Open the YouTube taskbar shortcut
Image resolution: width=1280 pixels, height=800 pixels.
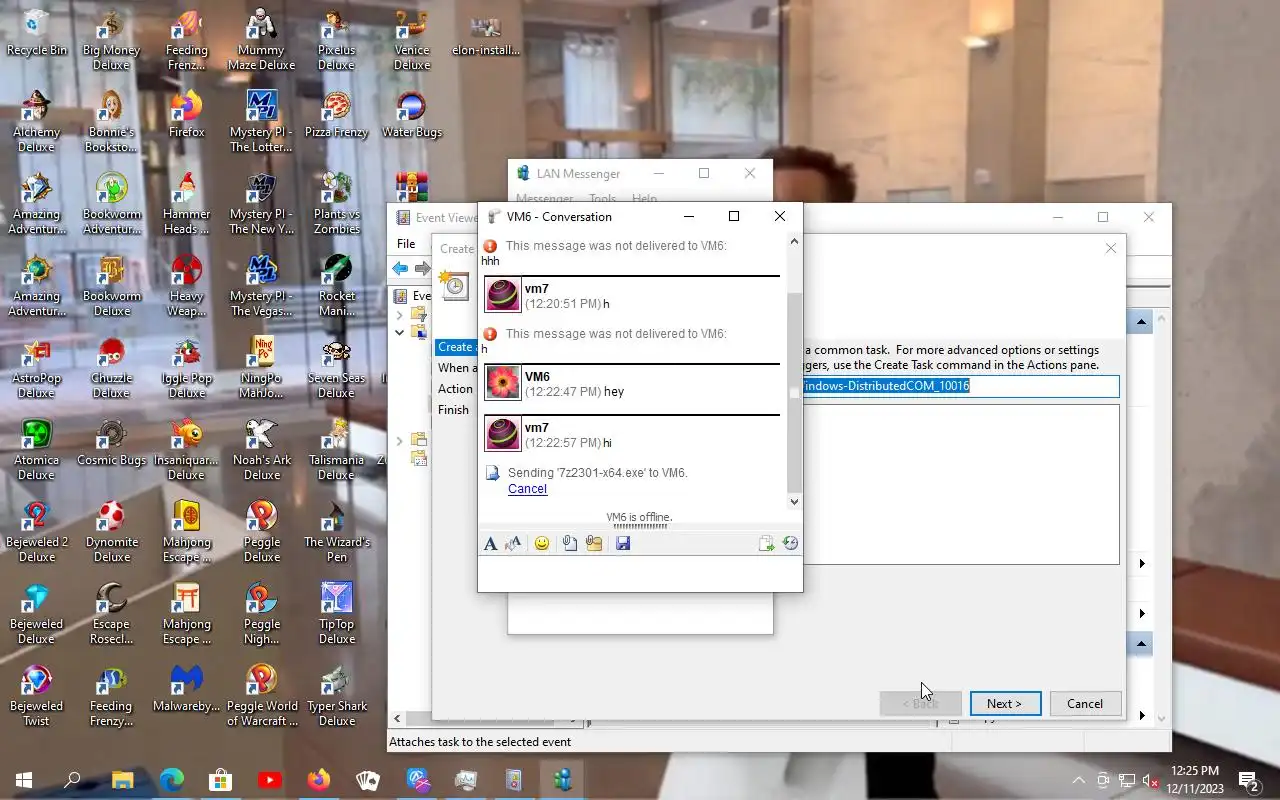[x=269, y=780]
